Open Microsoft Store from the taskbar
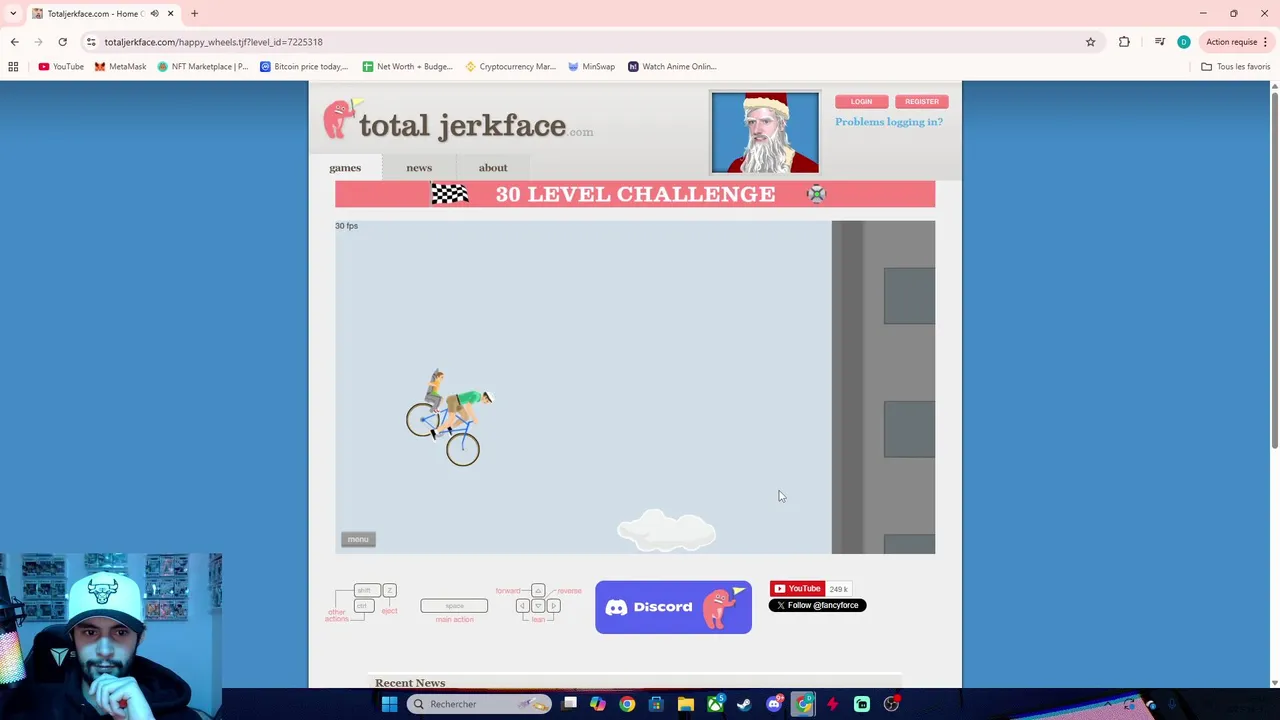 pos(656,704)
